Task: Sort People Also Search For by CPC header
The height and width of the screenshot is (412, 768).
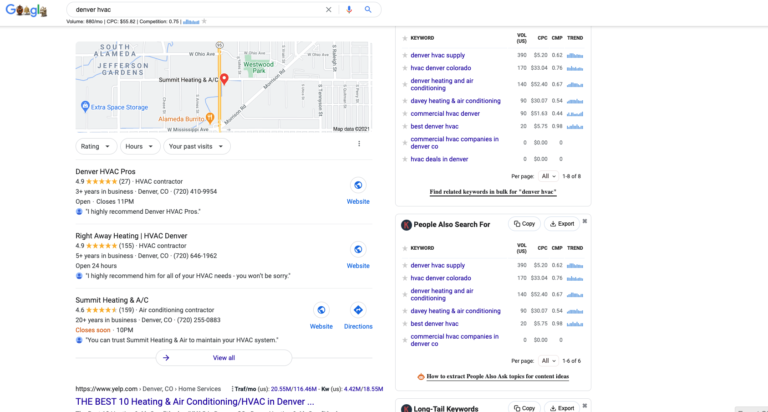Action: 542,248
